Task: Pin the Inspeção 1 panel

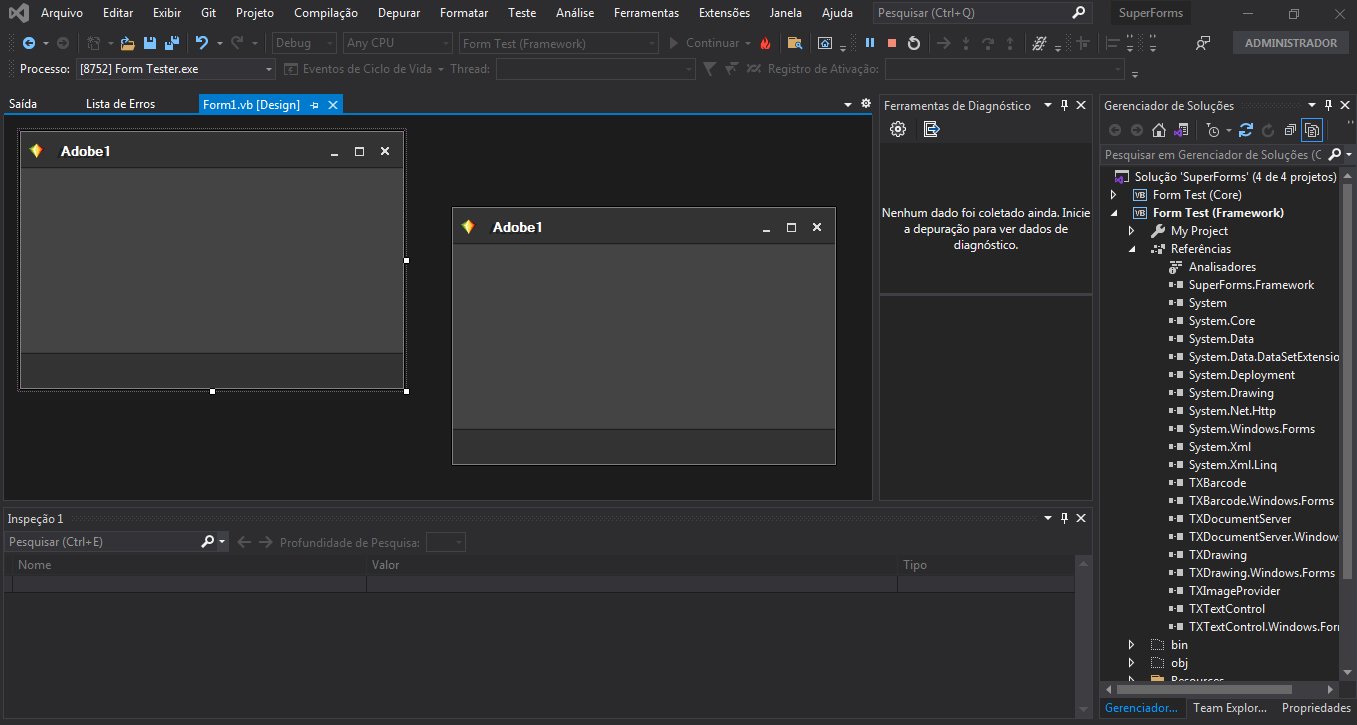Action: click(1065, 518)
